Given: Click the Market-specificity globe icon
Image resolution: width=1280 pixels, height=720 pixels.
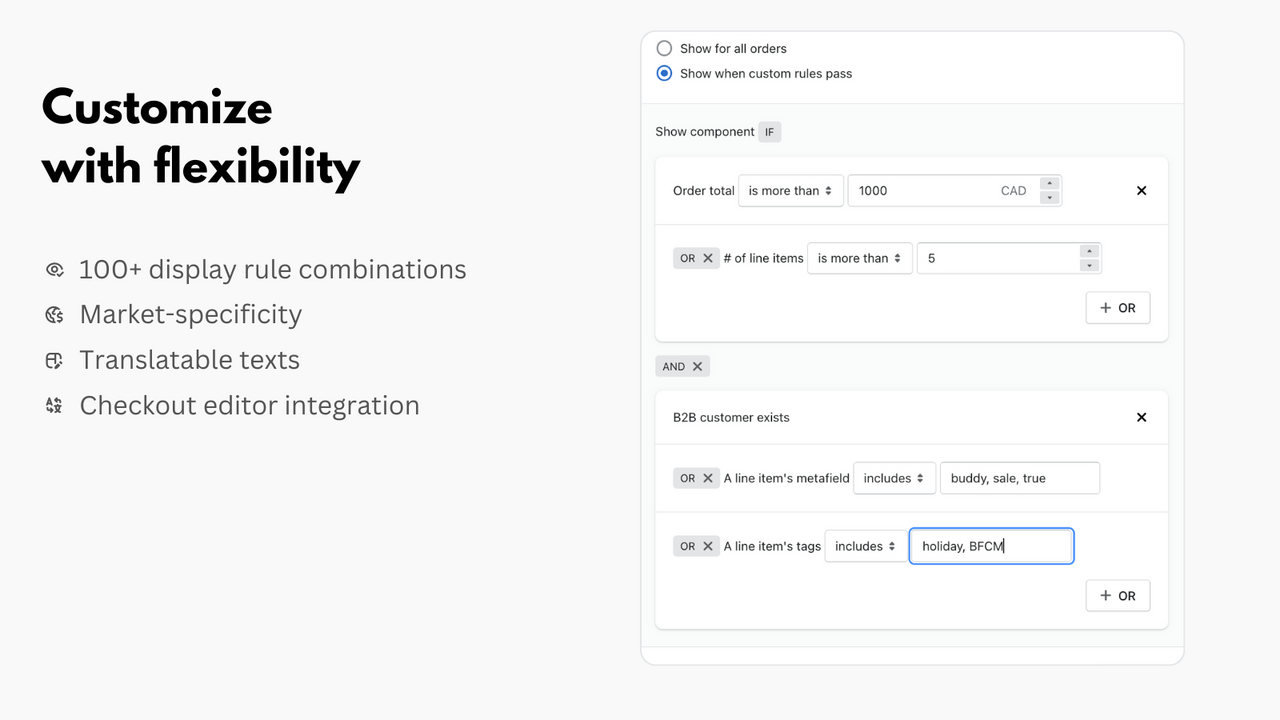Looking at the screenshot, I should 53,314.
